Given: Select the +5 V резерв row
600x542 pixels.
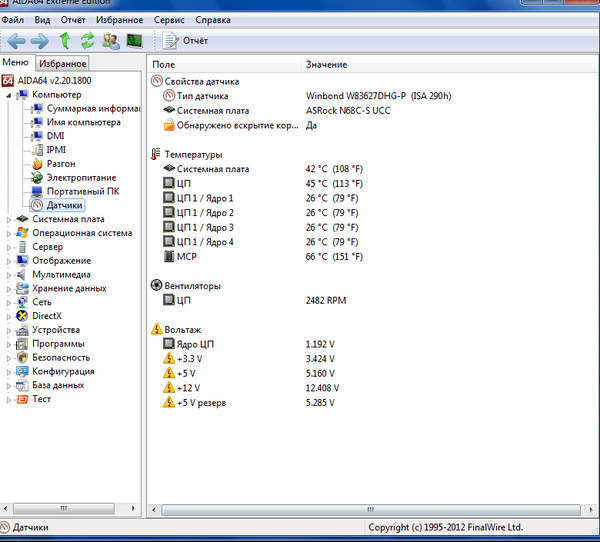Looking at the screenshot, I should point(249,403).
